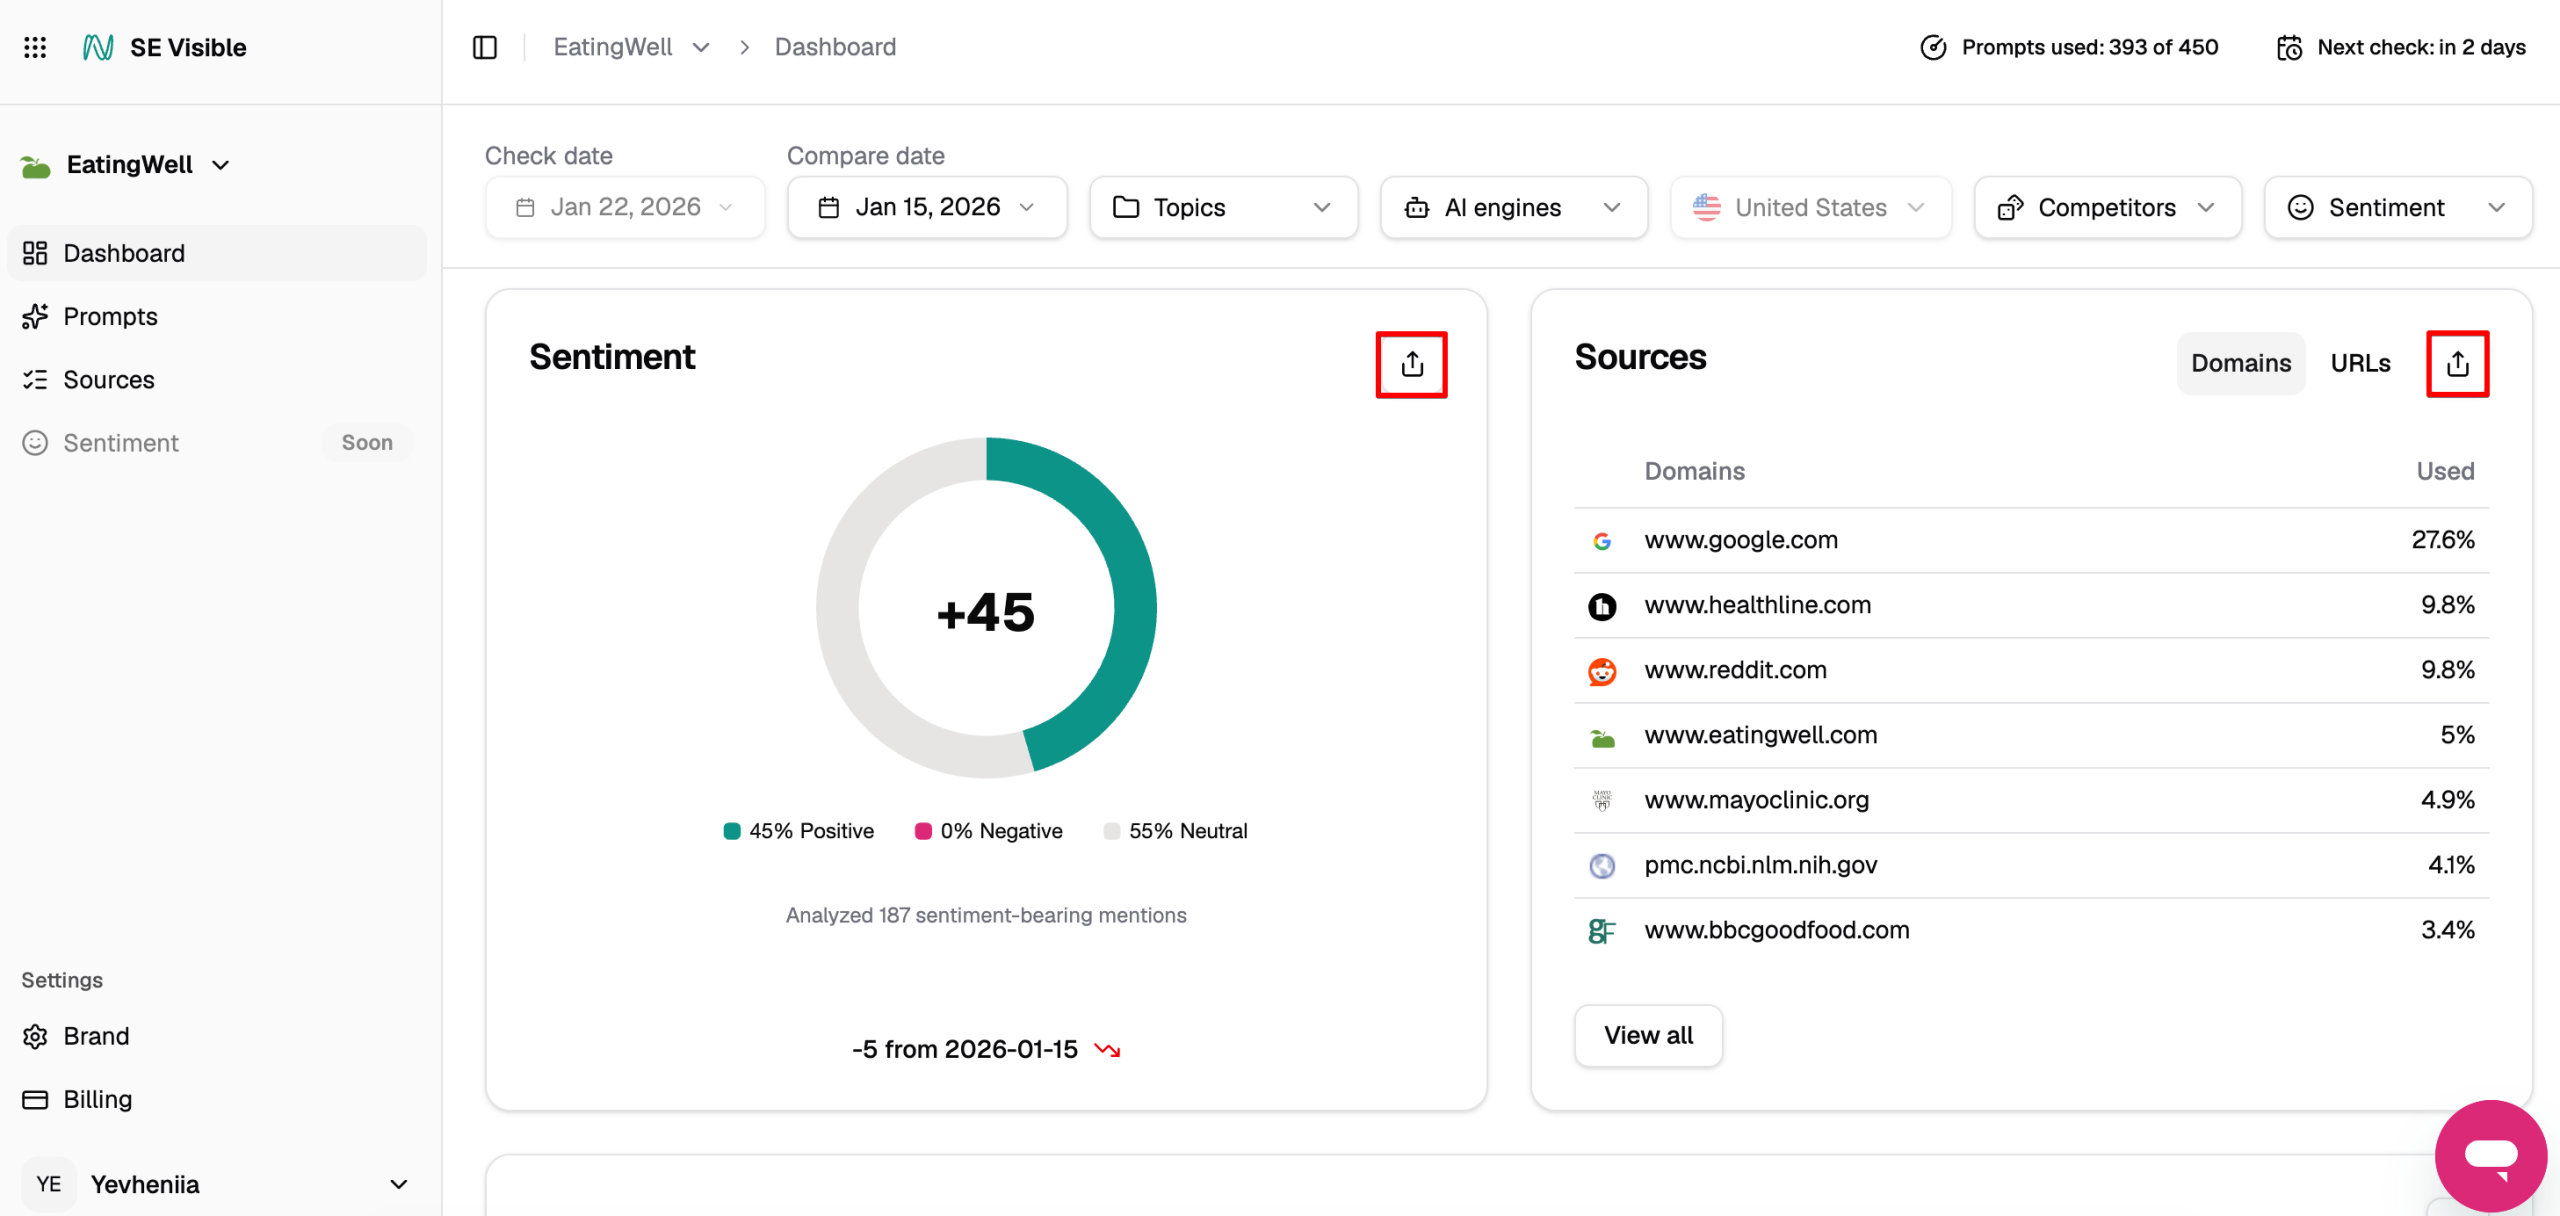Open the Compare date picker showing Jan 15, 2026

[x=926, y=207]
